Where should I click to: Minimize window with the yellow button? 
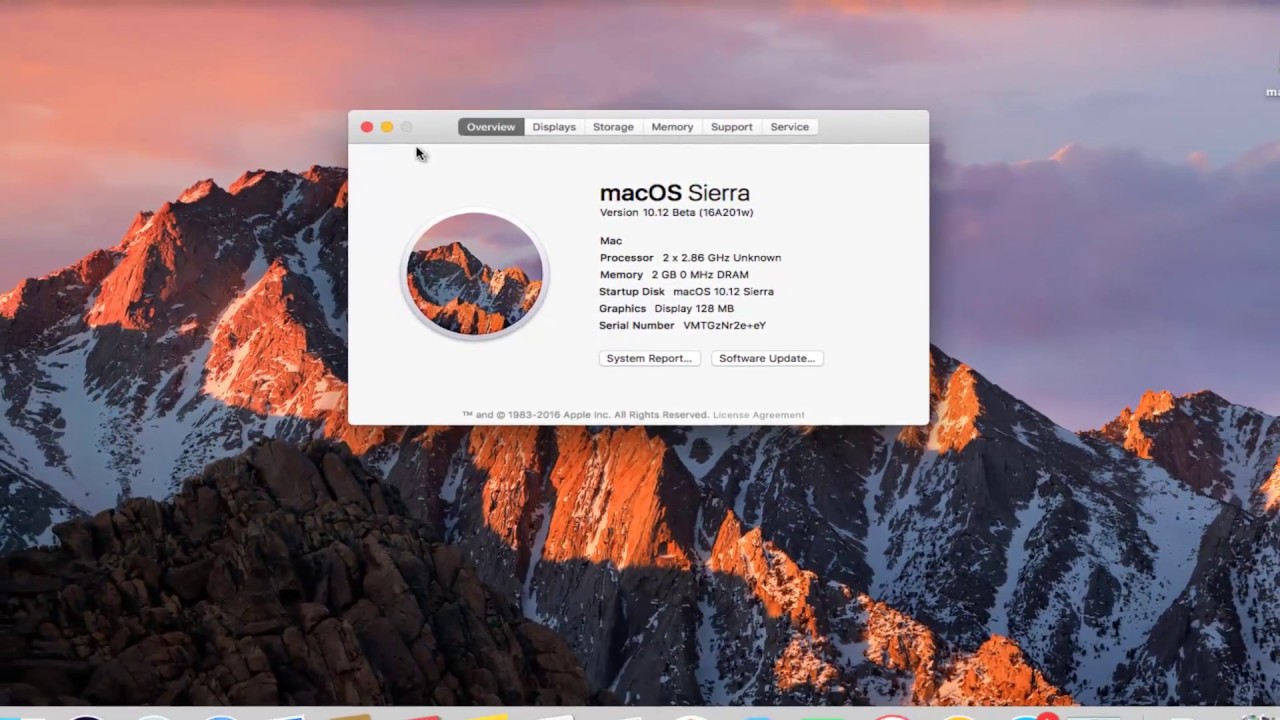coord(387,127)
